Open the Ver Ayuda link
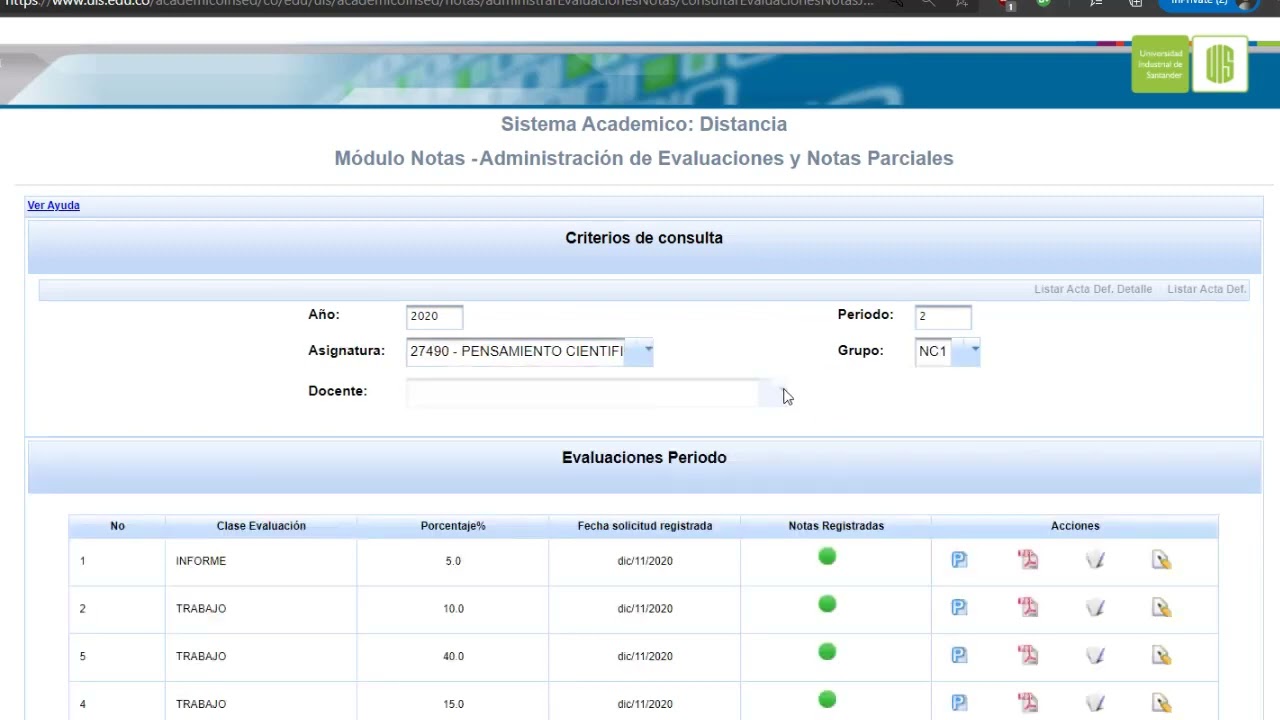The width and height of the screenshot is (1280, 720). point(53,205)
